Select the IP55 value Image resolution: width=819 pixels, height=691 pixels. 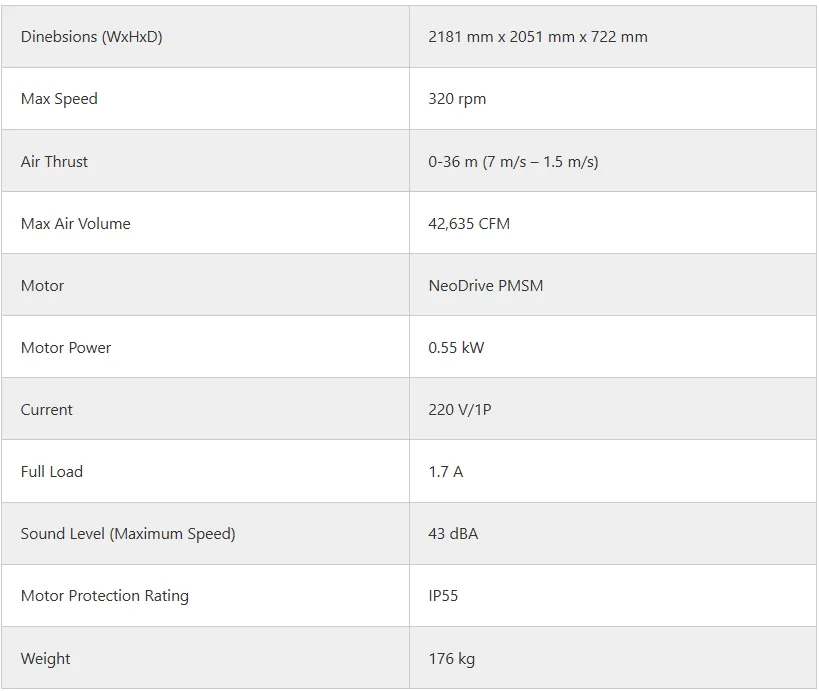443,595
